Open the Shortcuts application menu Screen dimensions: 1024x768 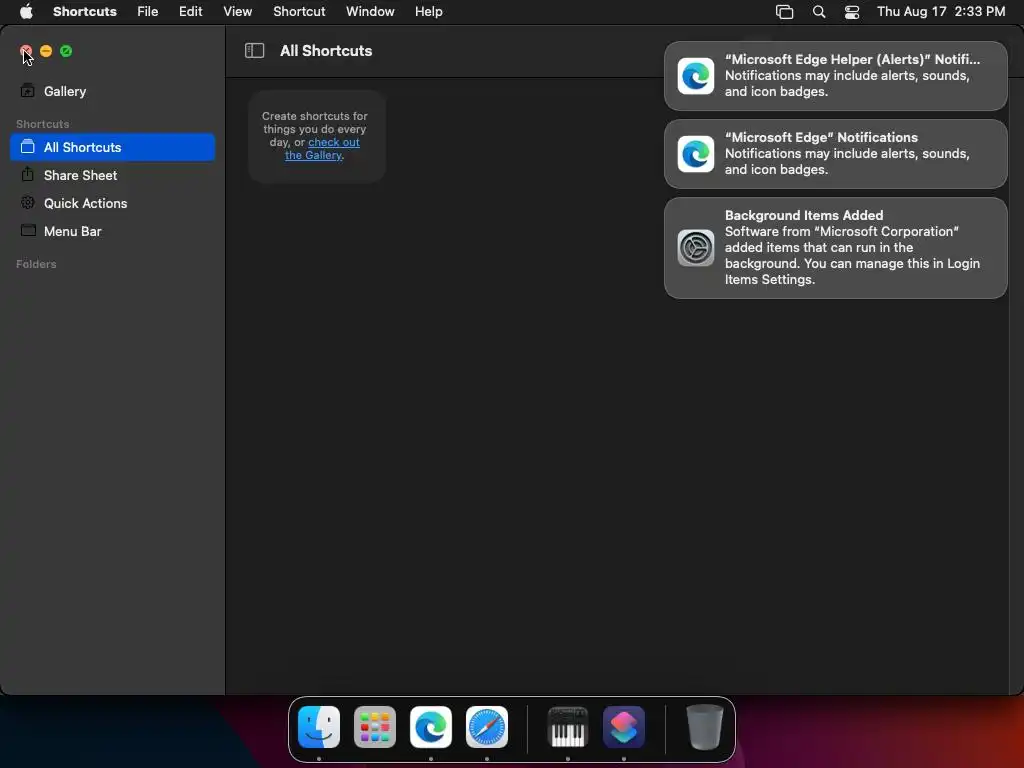(x=85, y=11)
